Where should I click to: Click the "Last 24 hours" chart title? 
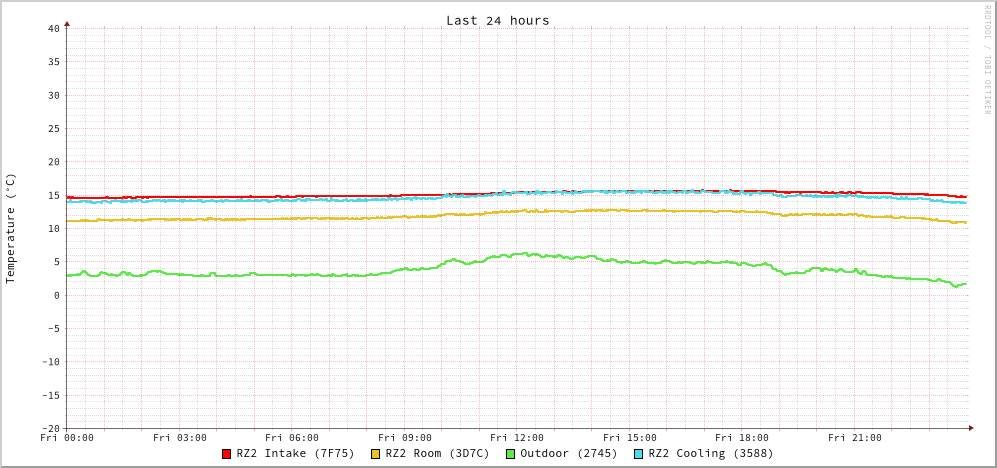click(x=497, y=20)
